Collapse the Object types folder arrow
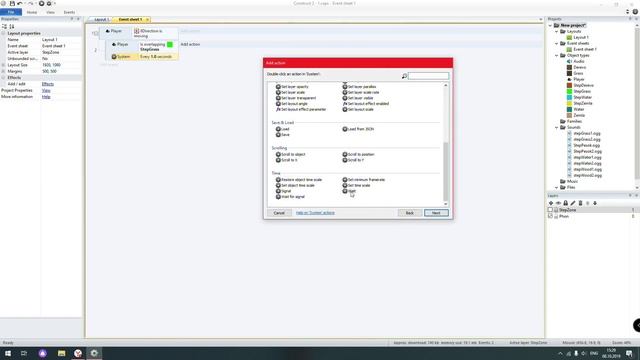 pyautogui.click(x=557, y=55)
